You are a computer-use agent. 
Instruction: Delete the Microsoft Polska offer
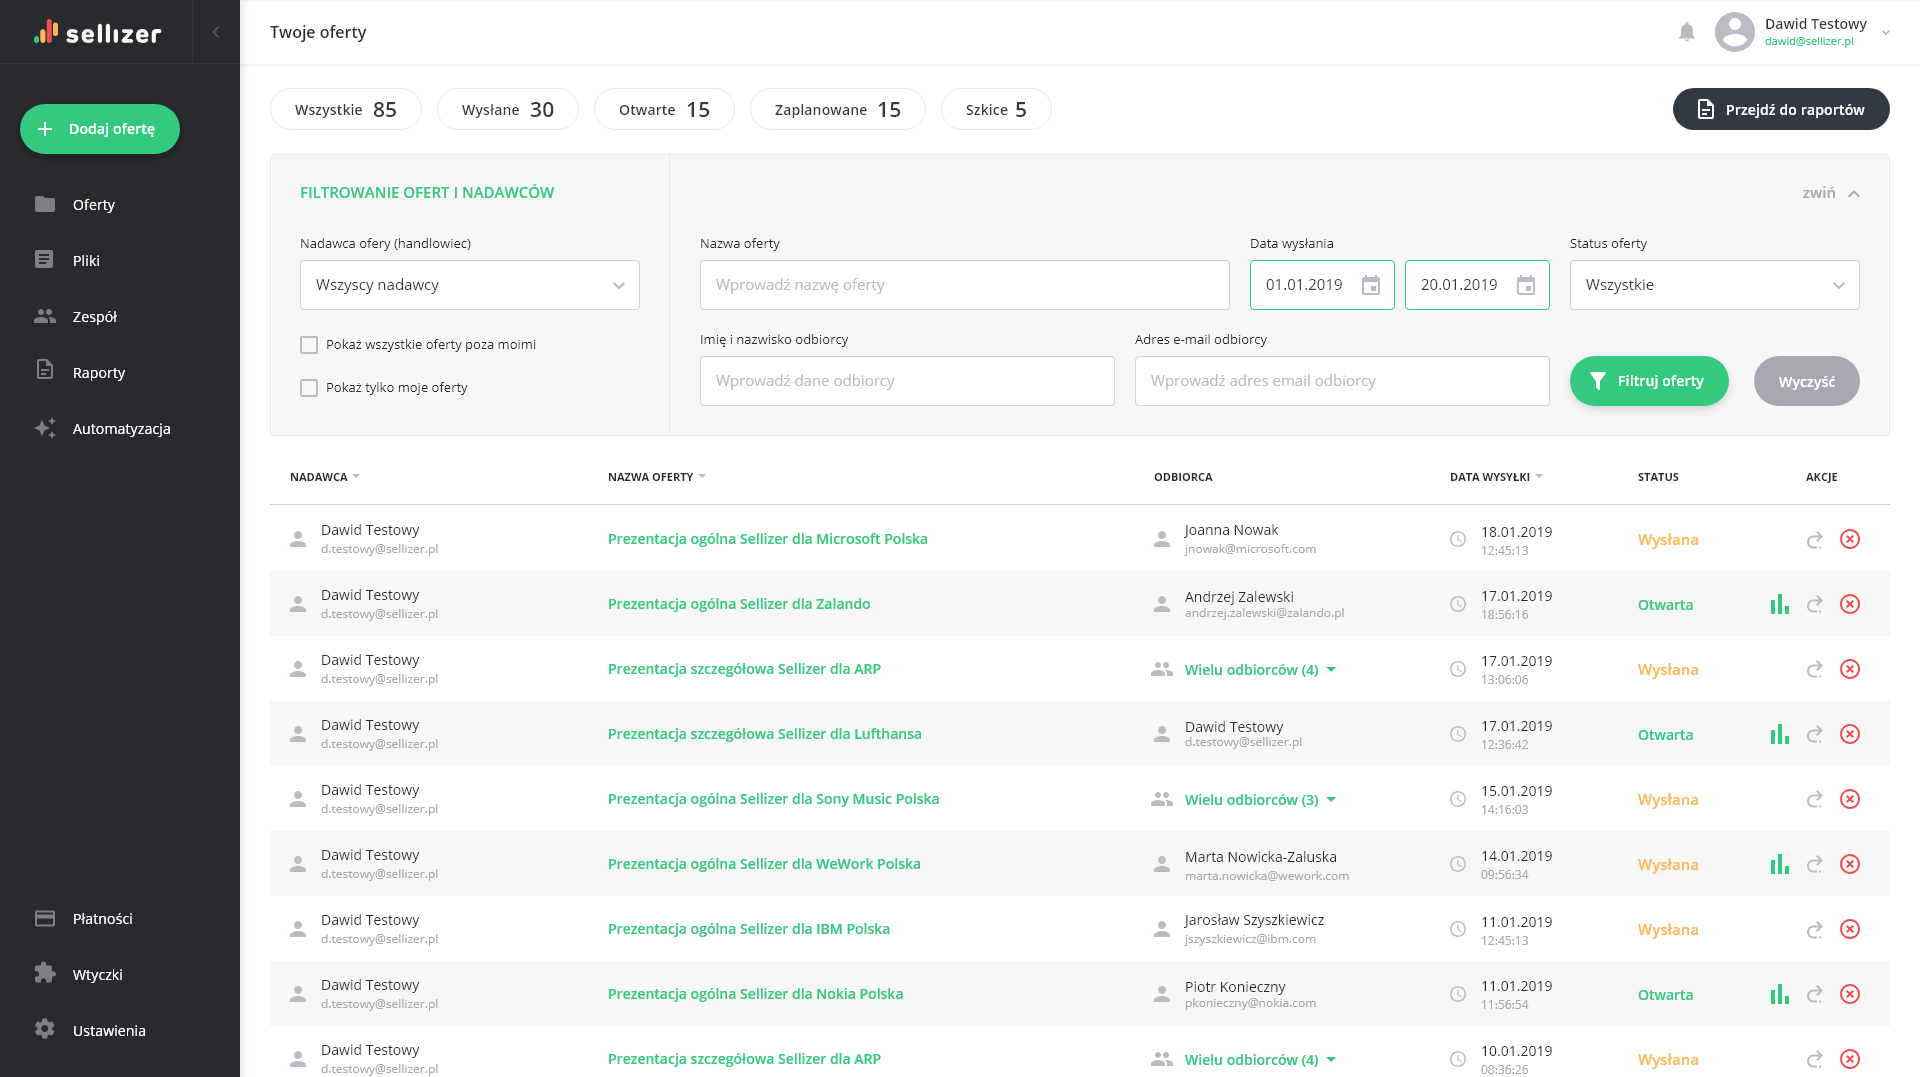[1850, 539]
